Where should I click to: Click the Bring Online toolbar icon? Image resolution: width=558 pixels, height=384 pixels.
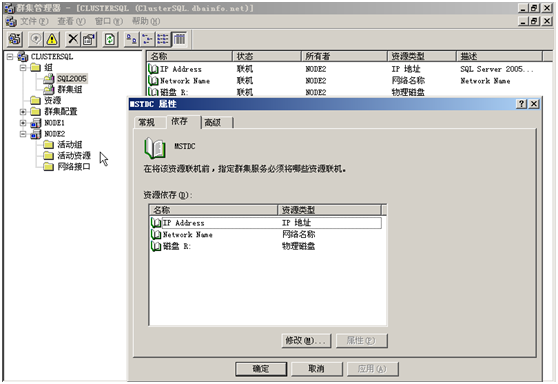[x=36, y=39]
